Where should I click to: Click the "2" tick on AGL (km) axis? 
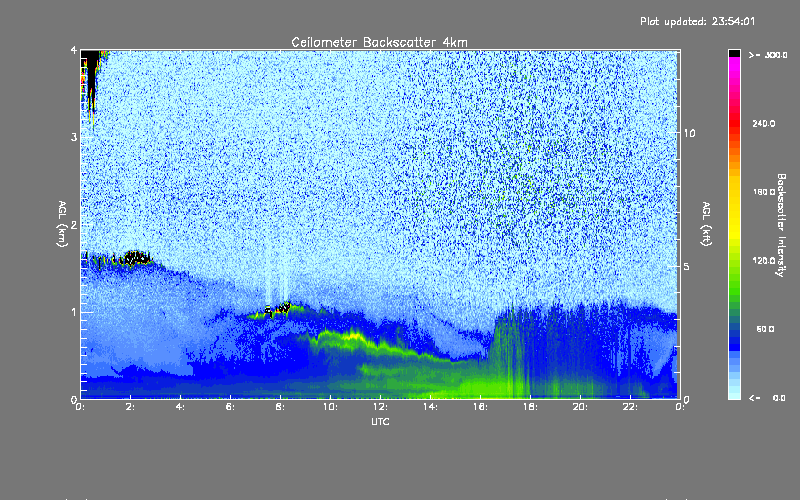tap(74, 224)
